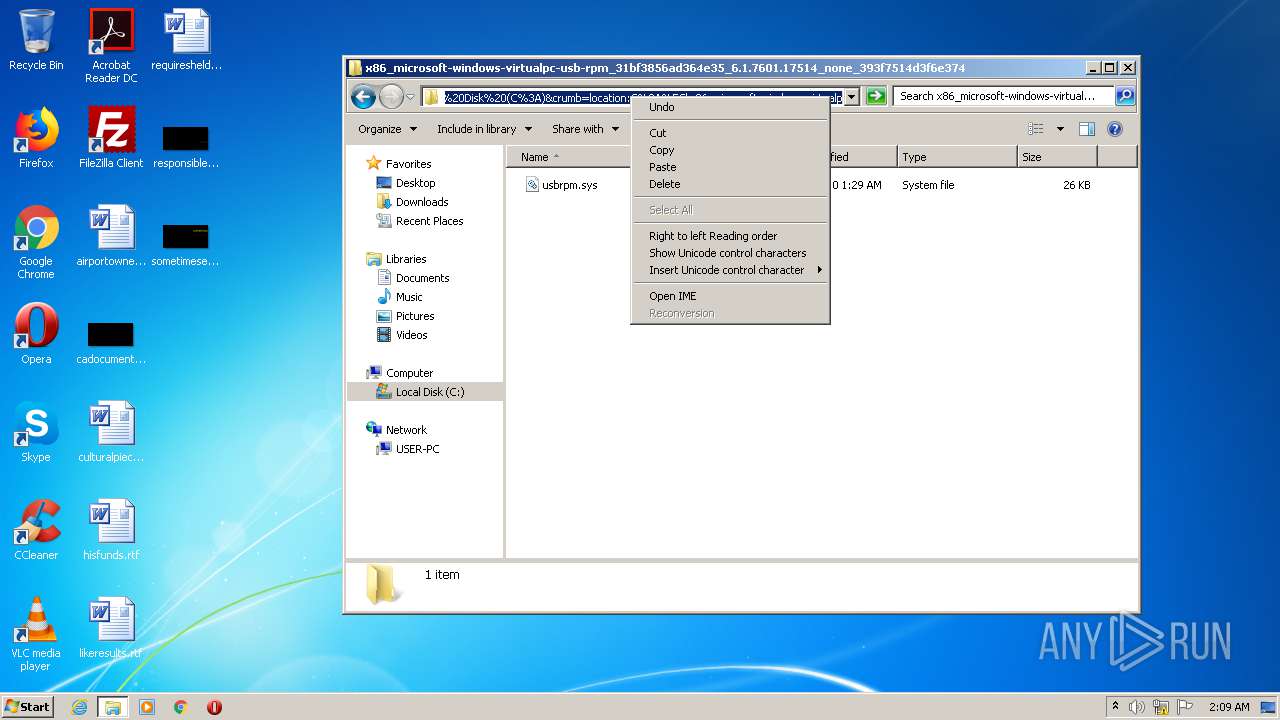
Task: Toggle Right to left Reading order
Action: [712, 236]
